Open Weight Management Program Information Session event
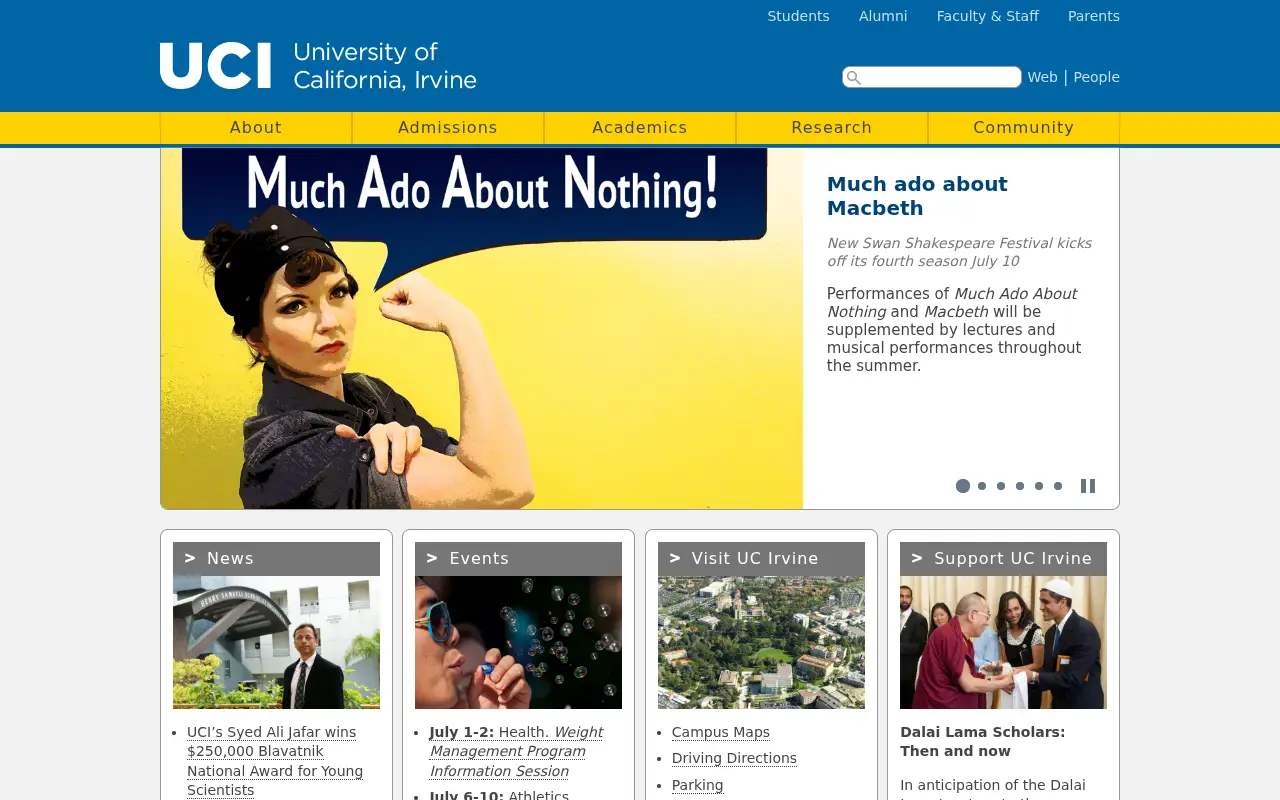The image size is (1280, 800). click(516, 752)
